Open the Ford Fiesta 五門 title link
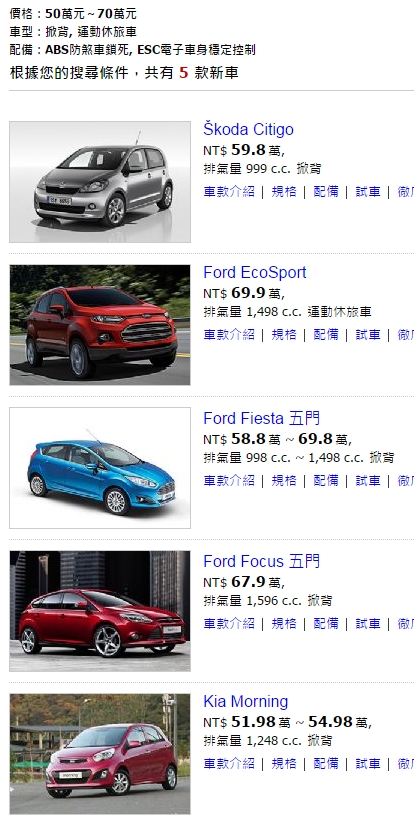 [262, 418]
